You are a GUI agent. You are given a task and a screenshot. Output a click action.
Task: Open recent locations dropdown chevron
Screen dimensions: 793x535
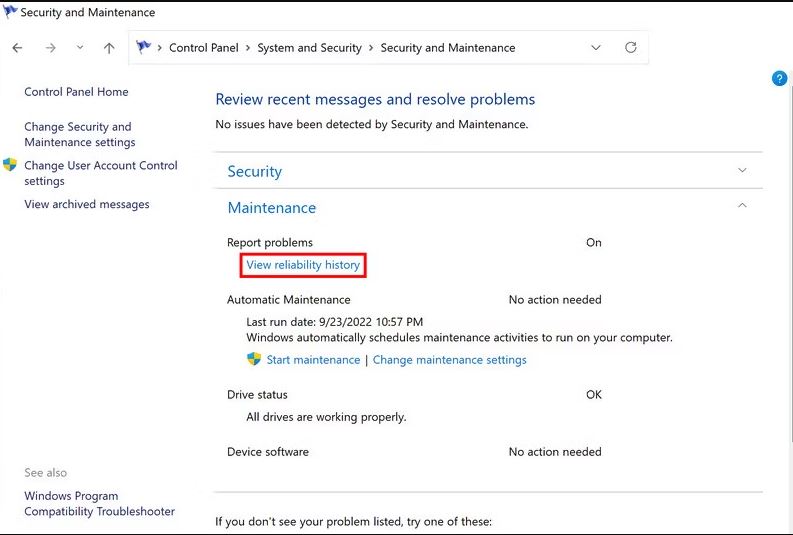tap(80, 48)
